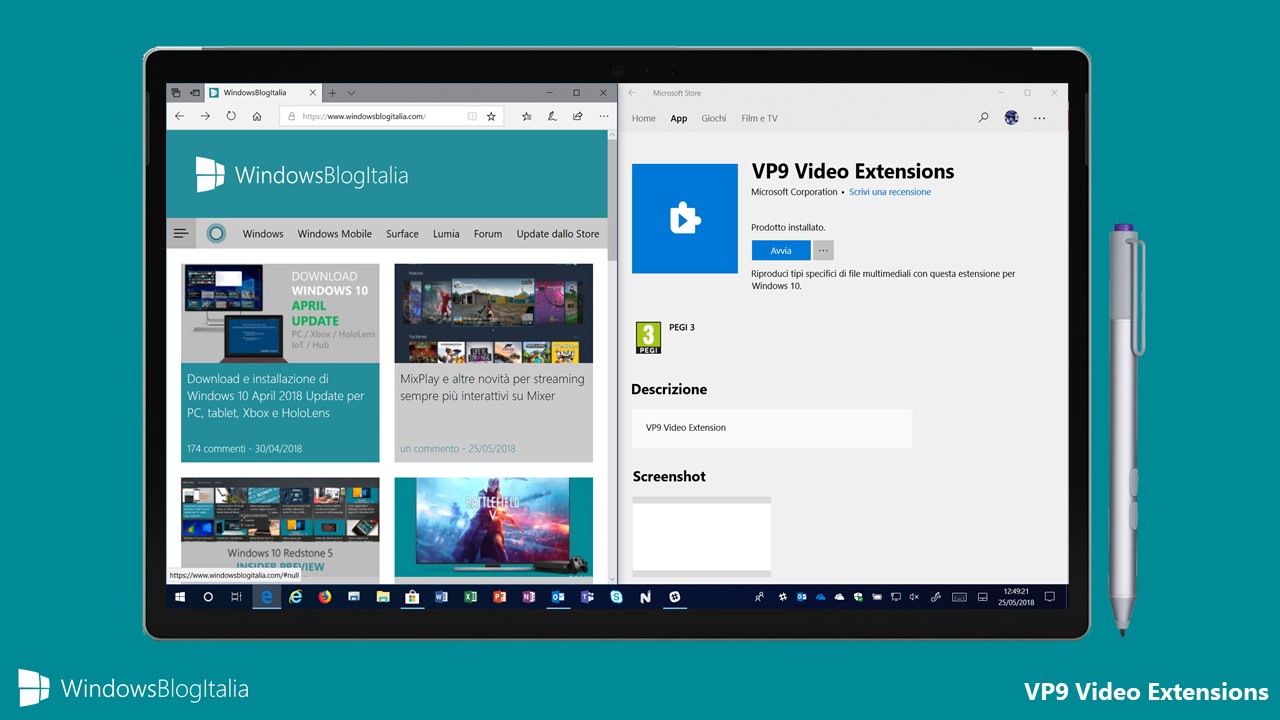Image resolution: width=1280 pixels, height=720 pixels.
Task: Open a new tab in Edge
Action: (x=332, y=92)
